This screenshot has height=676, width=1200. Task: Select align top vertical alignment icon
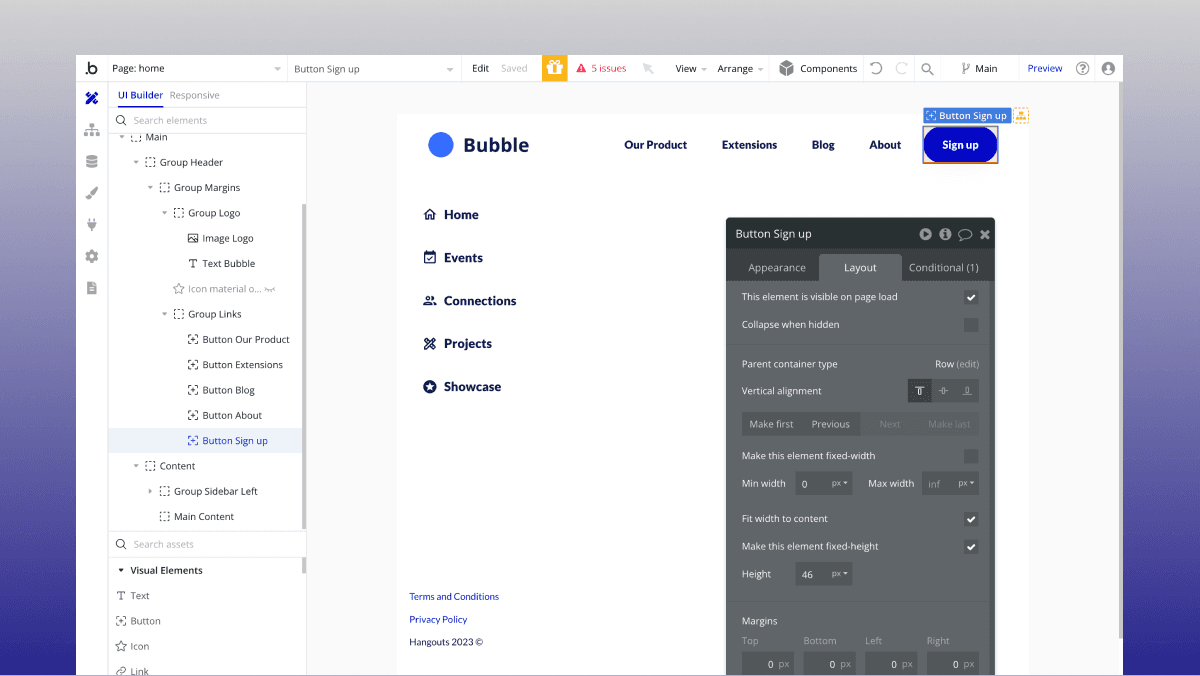coord(920,391)
